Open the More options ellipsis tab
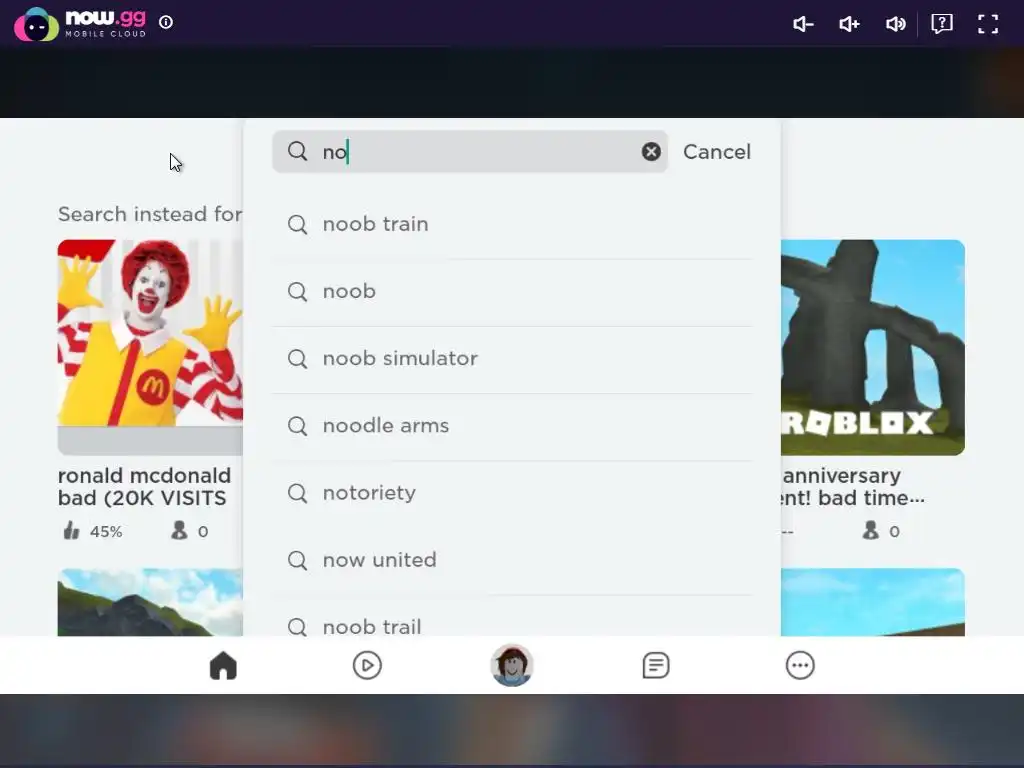Screen dimensions: 1024x768 (x=800, y=665)
